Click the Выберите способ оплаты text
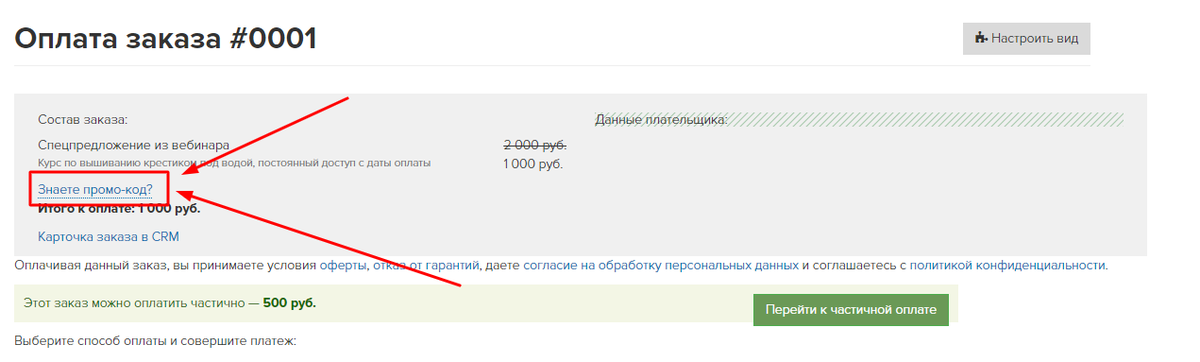The width and height of the screenshot is (1200, 362). [x=155, y=341]
